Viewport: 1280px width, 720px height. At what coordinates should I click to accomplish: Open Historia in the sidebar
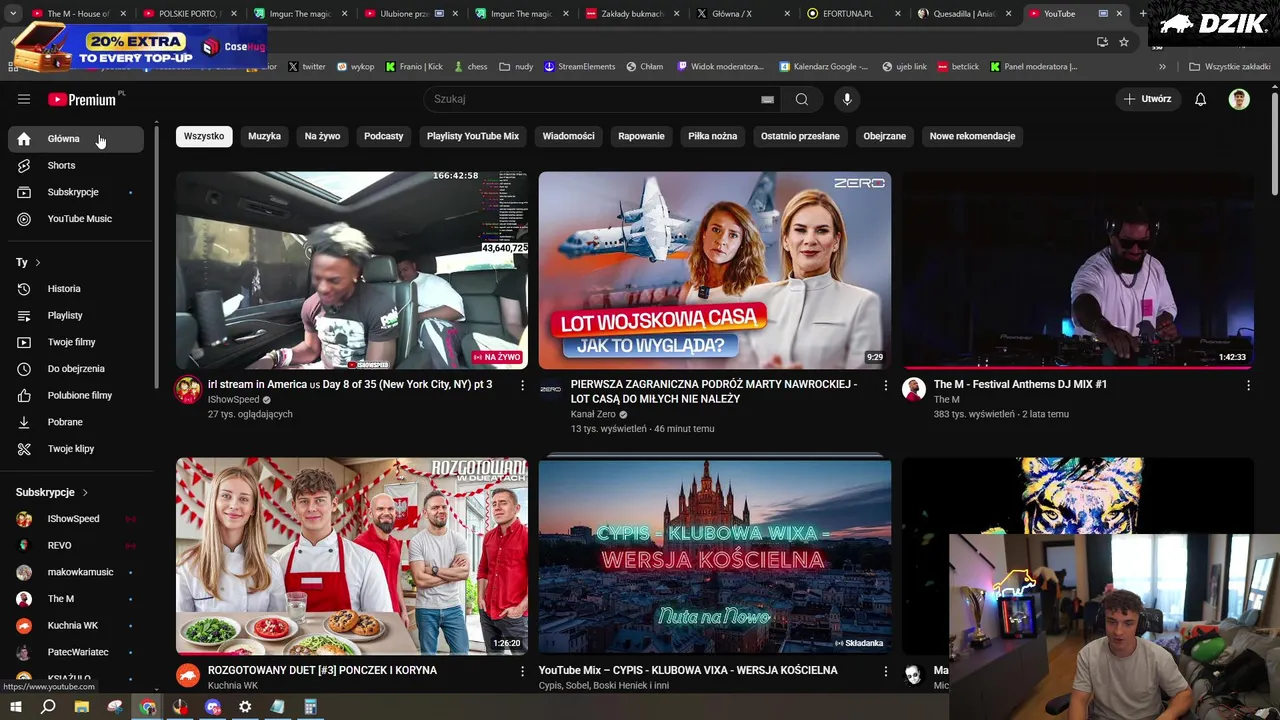point(76,289)
